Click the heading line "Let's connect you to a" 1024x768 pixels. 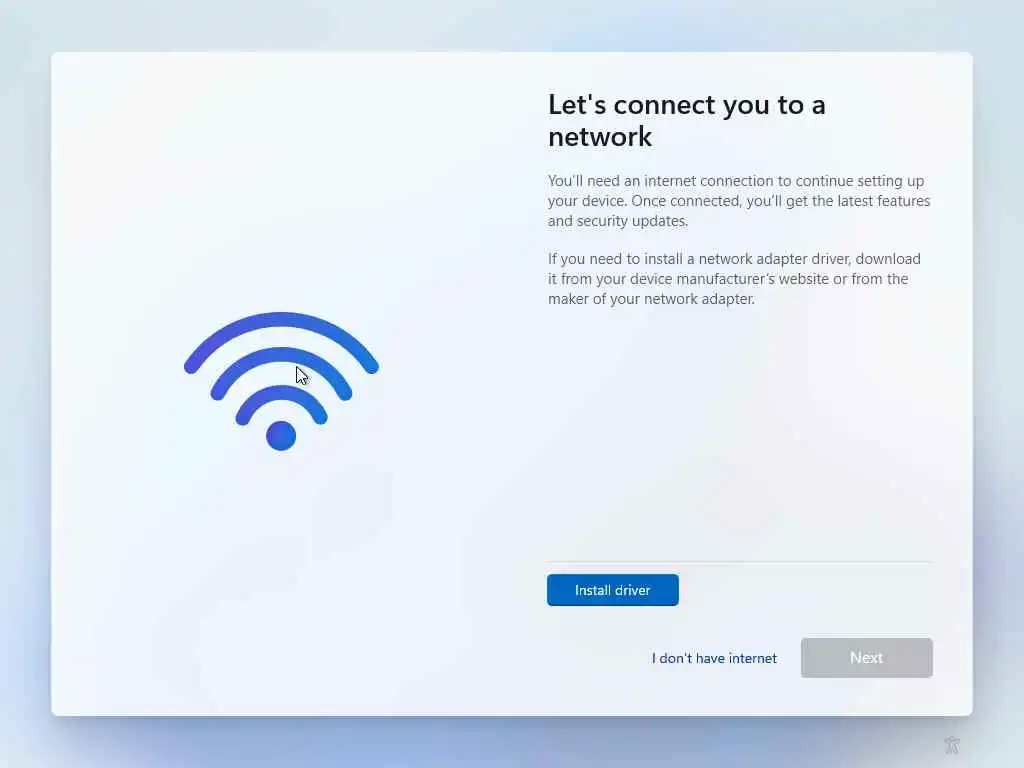tap(686, 105)
